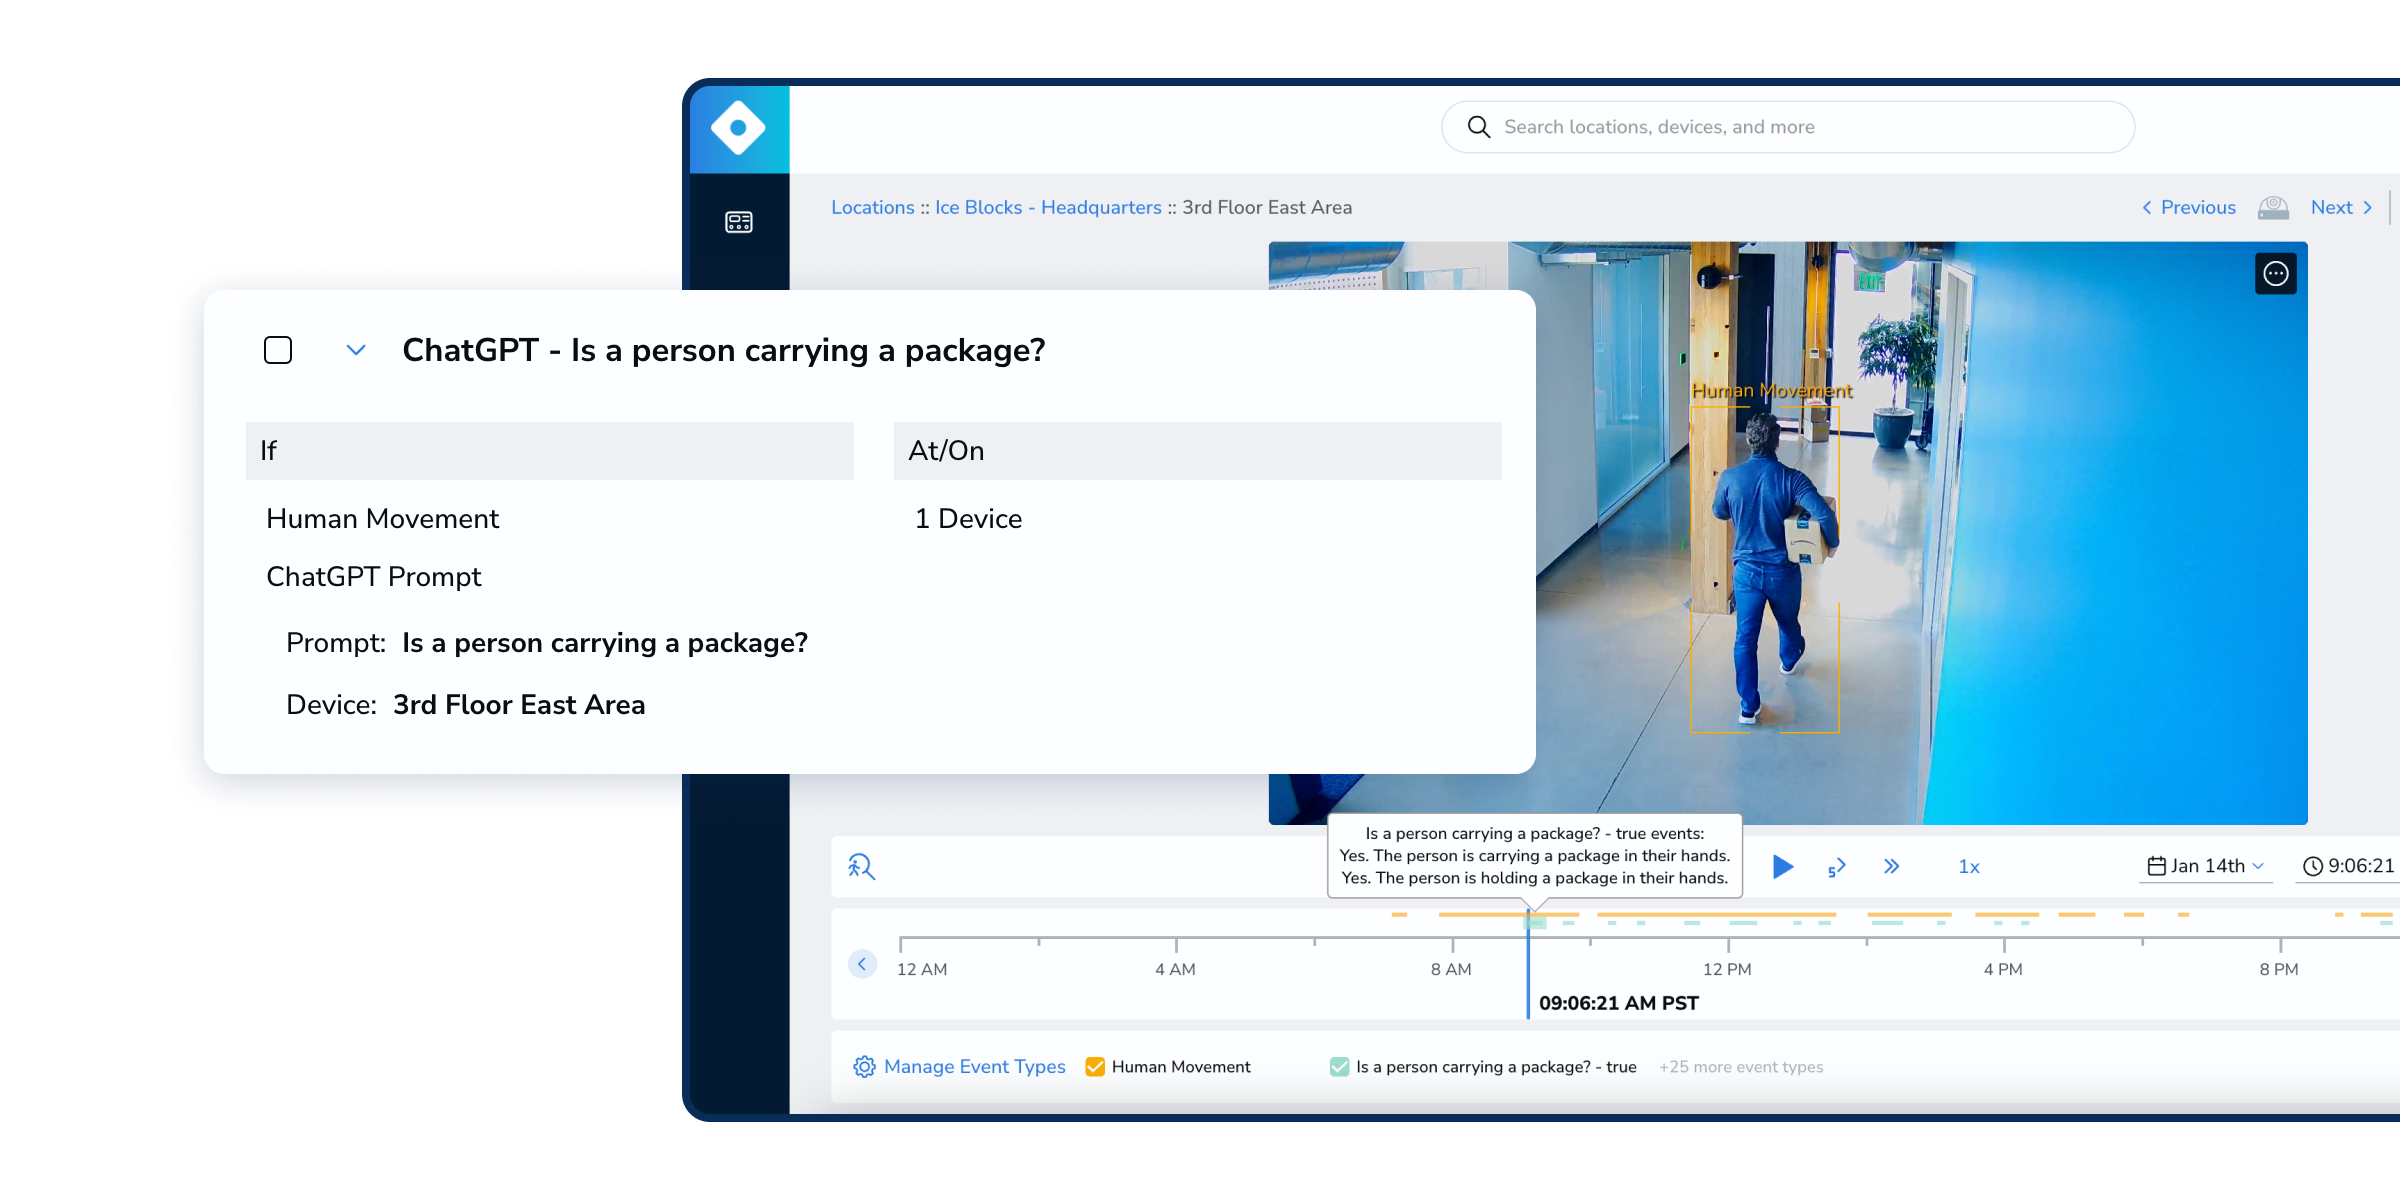
Task: Select the 'Human Movement' condition text
Action: pos(382,519)
